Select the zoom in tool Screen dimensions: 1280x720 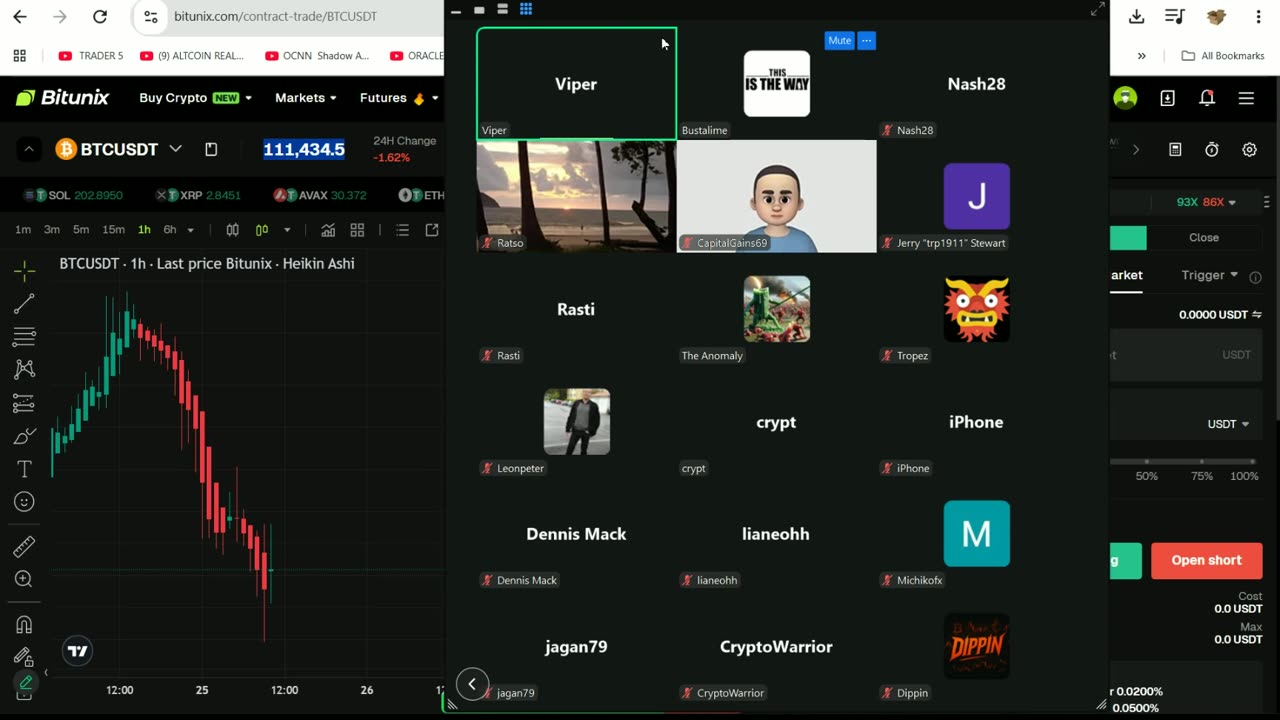coord(25,579)
